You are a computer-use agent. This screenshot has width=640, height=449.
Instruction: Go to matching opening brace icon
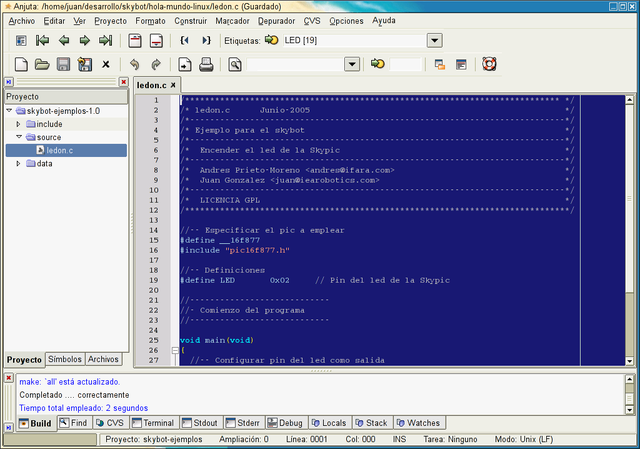click(x=184, y=40)
